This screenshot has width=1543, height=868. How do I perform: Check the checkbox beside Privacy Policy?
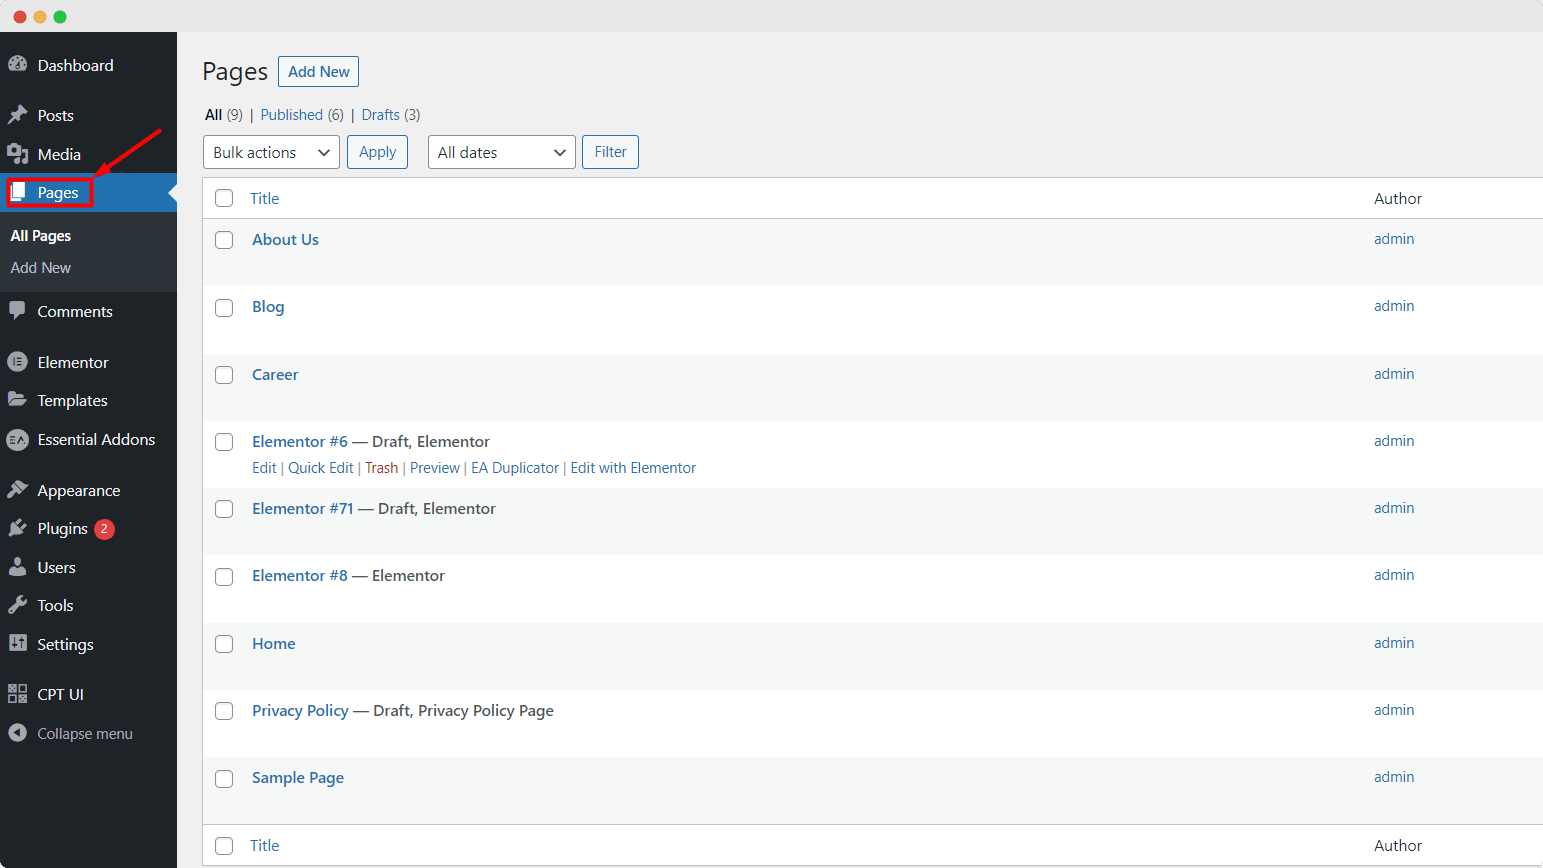pyautogui.click(x=223, y=710)
